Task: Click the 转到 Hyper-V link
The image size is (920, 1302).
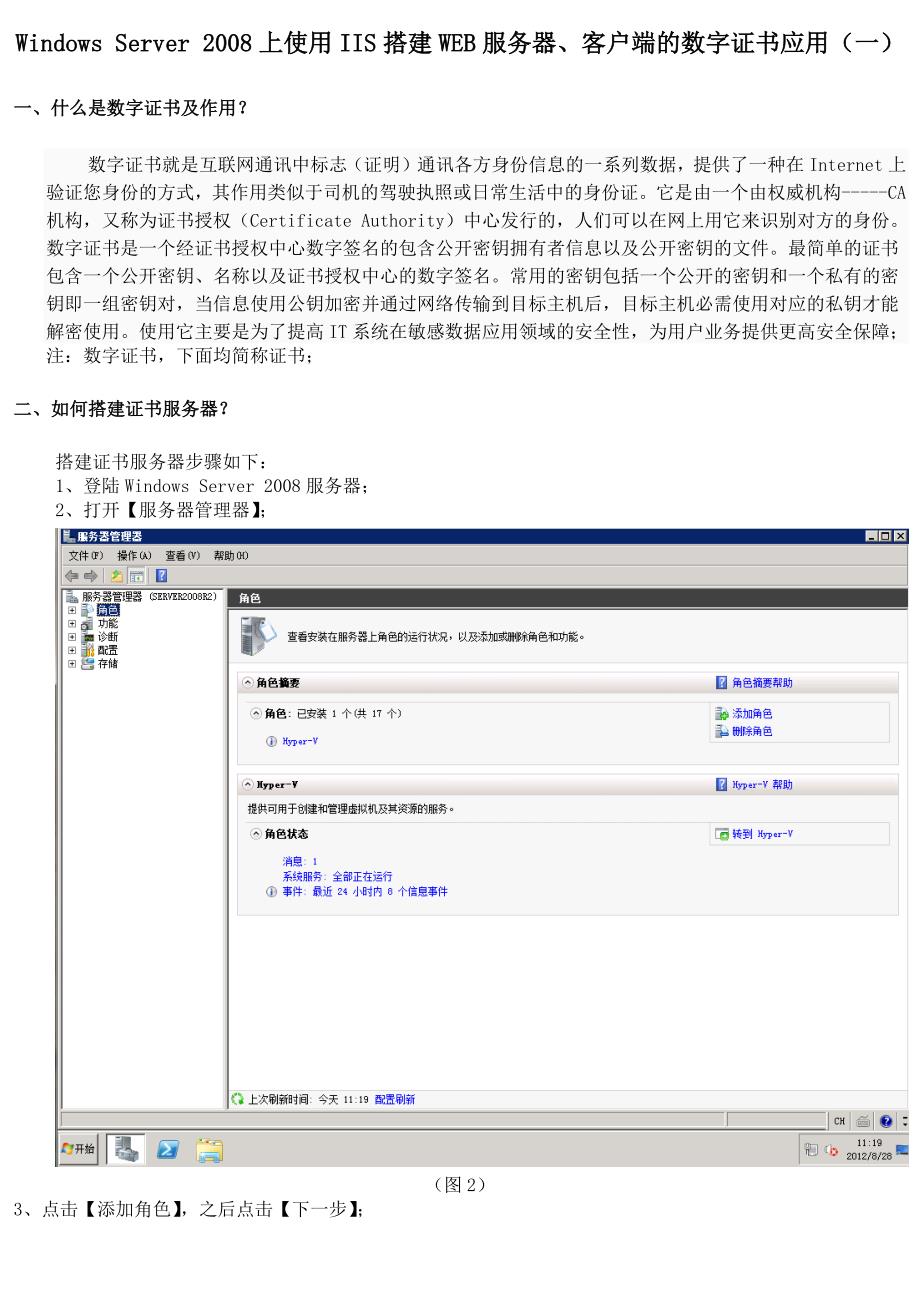Action: click(762, 834)
